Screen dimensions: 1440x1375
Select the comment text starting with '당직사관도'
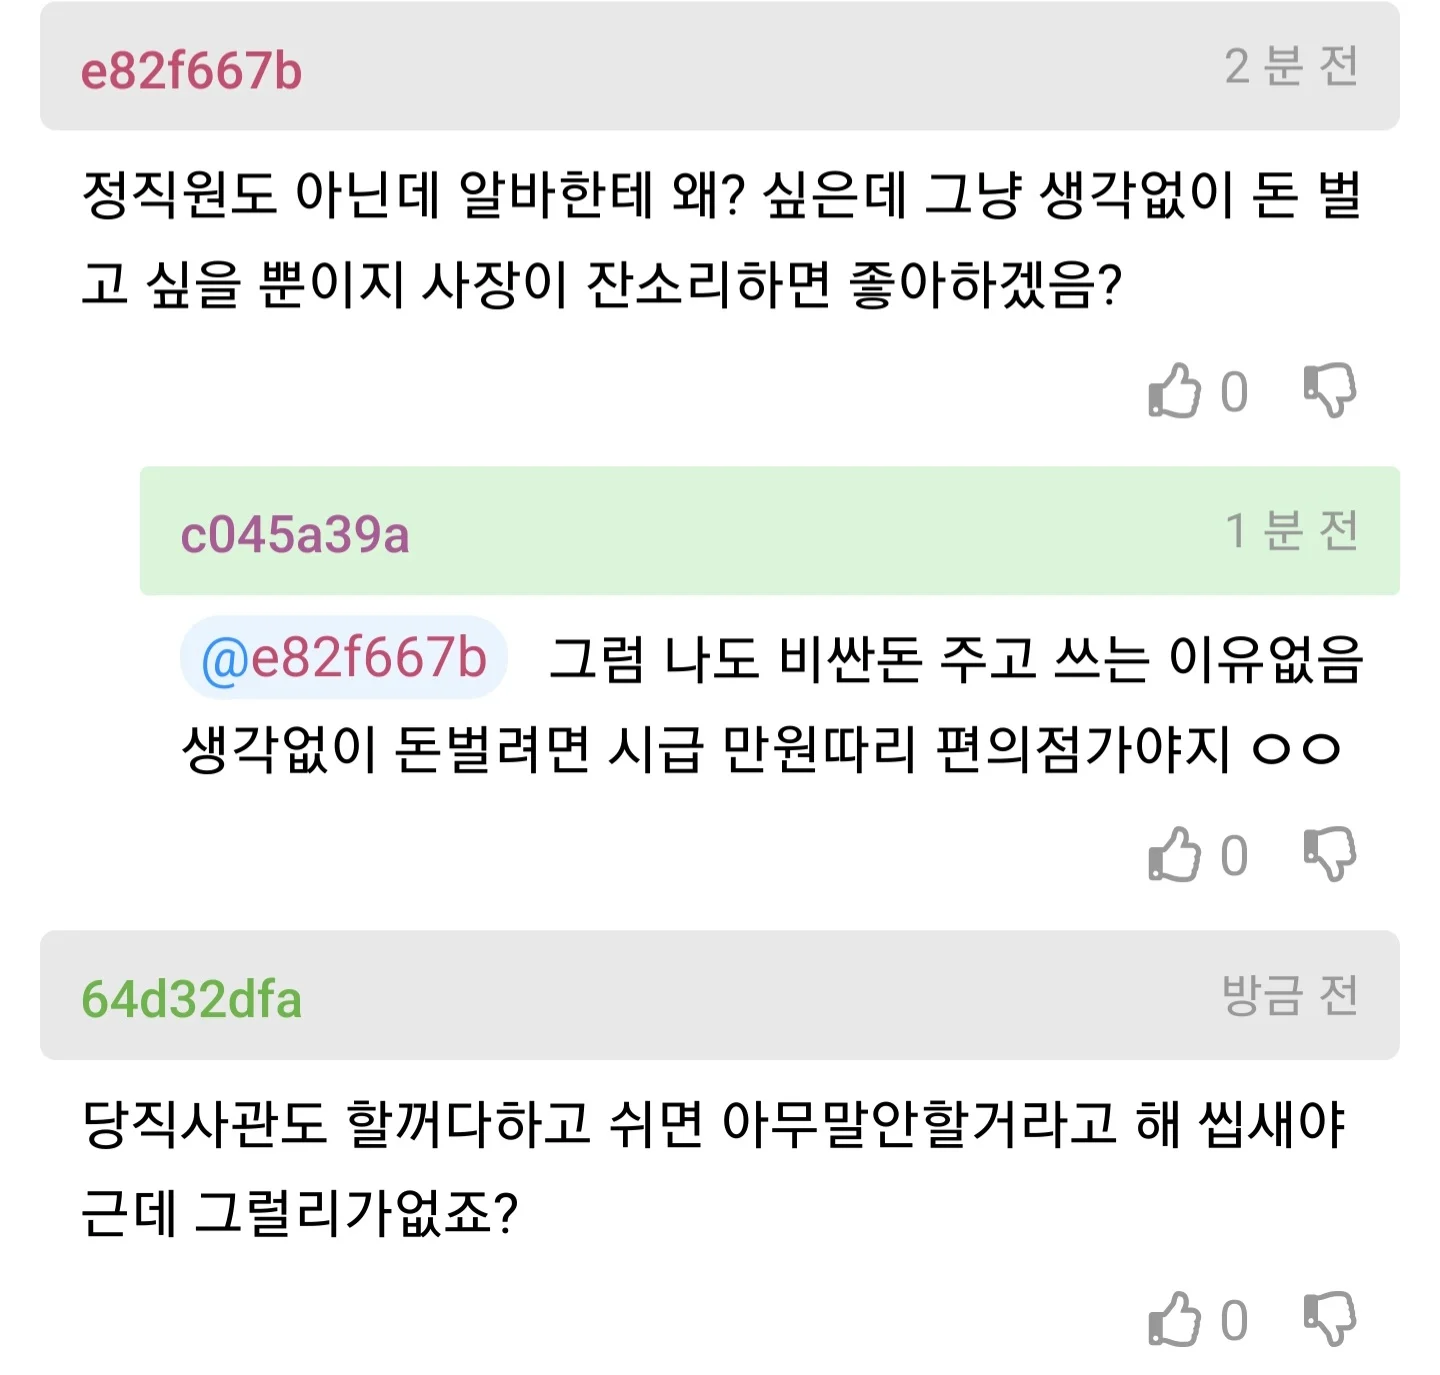[712, 1167]
